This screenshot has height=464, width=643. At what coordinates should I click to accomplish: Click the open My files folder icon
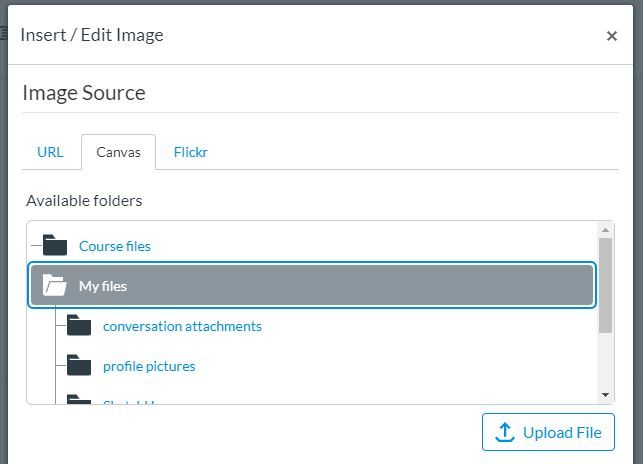tap(55, 285)
